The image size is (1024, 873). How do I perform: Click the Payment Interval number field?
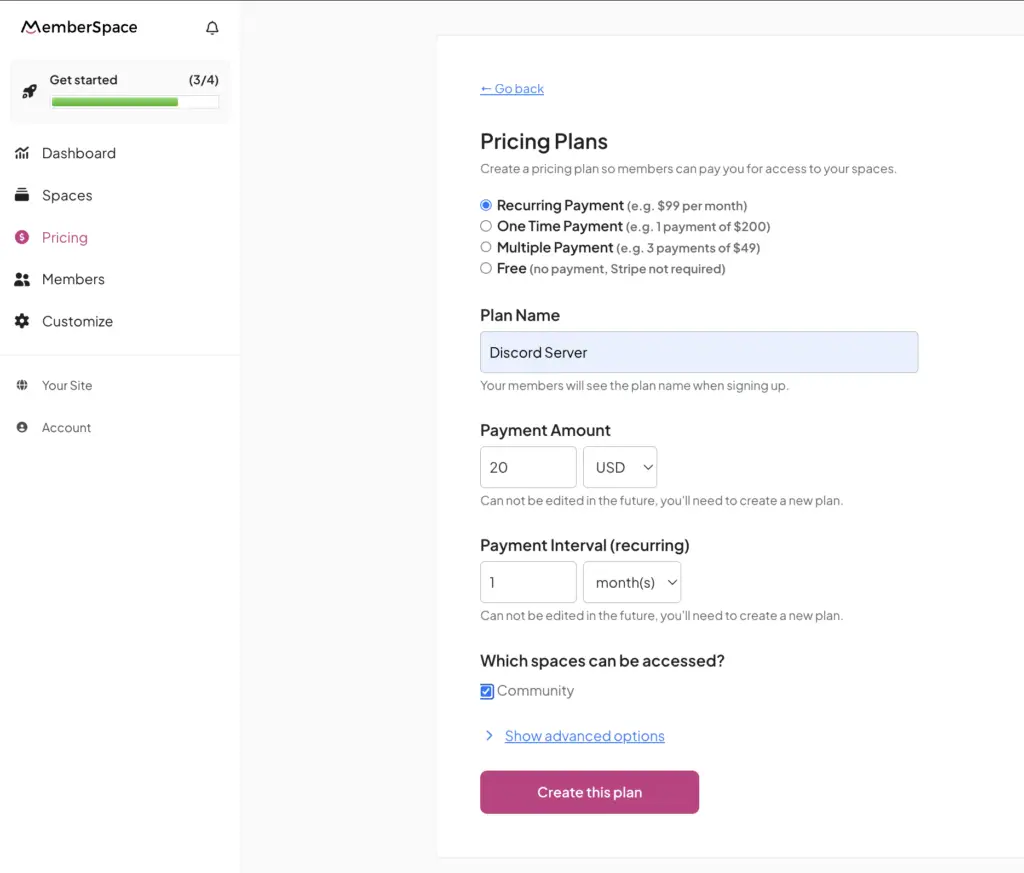528,582
